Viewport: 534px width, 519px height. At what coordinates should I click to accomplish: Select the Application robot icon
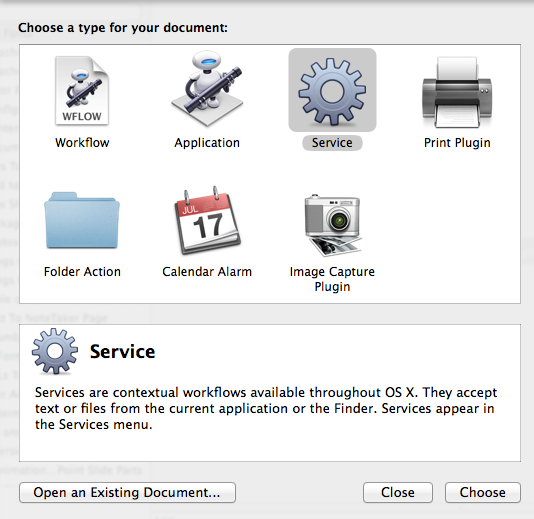tap(207, 89)
